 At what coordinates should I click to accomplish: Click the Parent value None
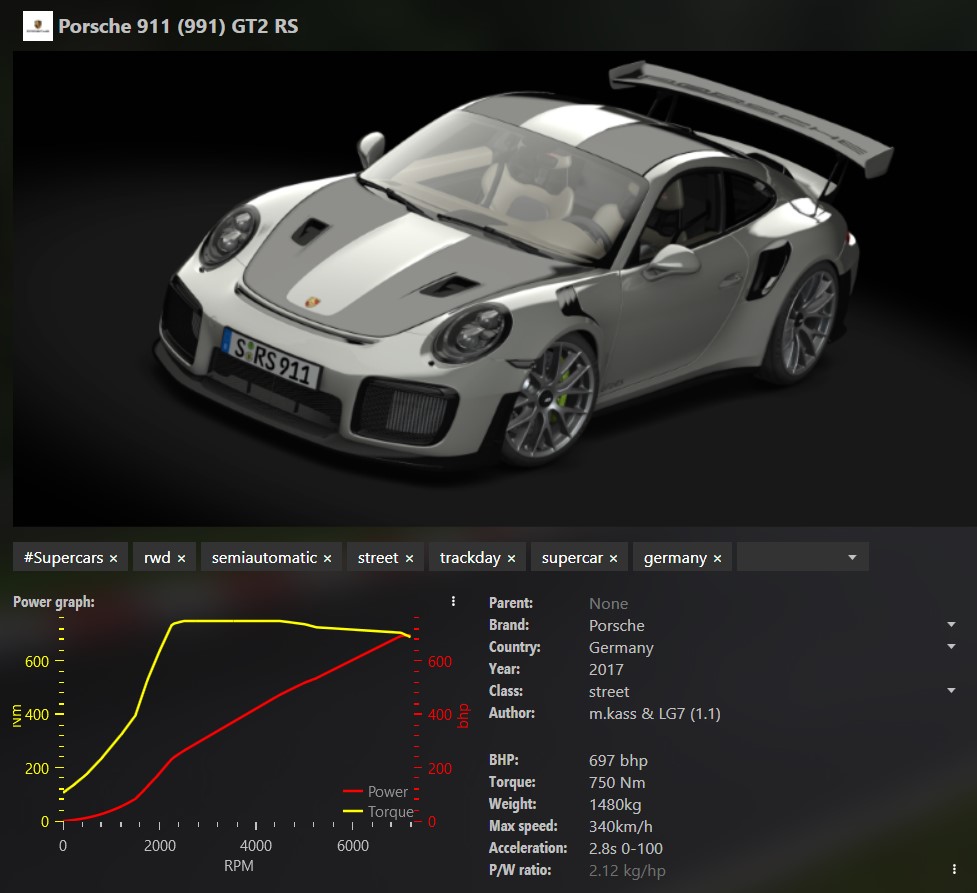(x=608, y=603)
